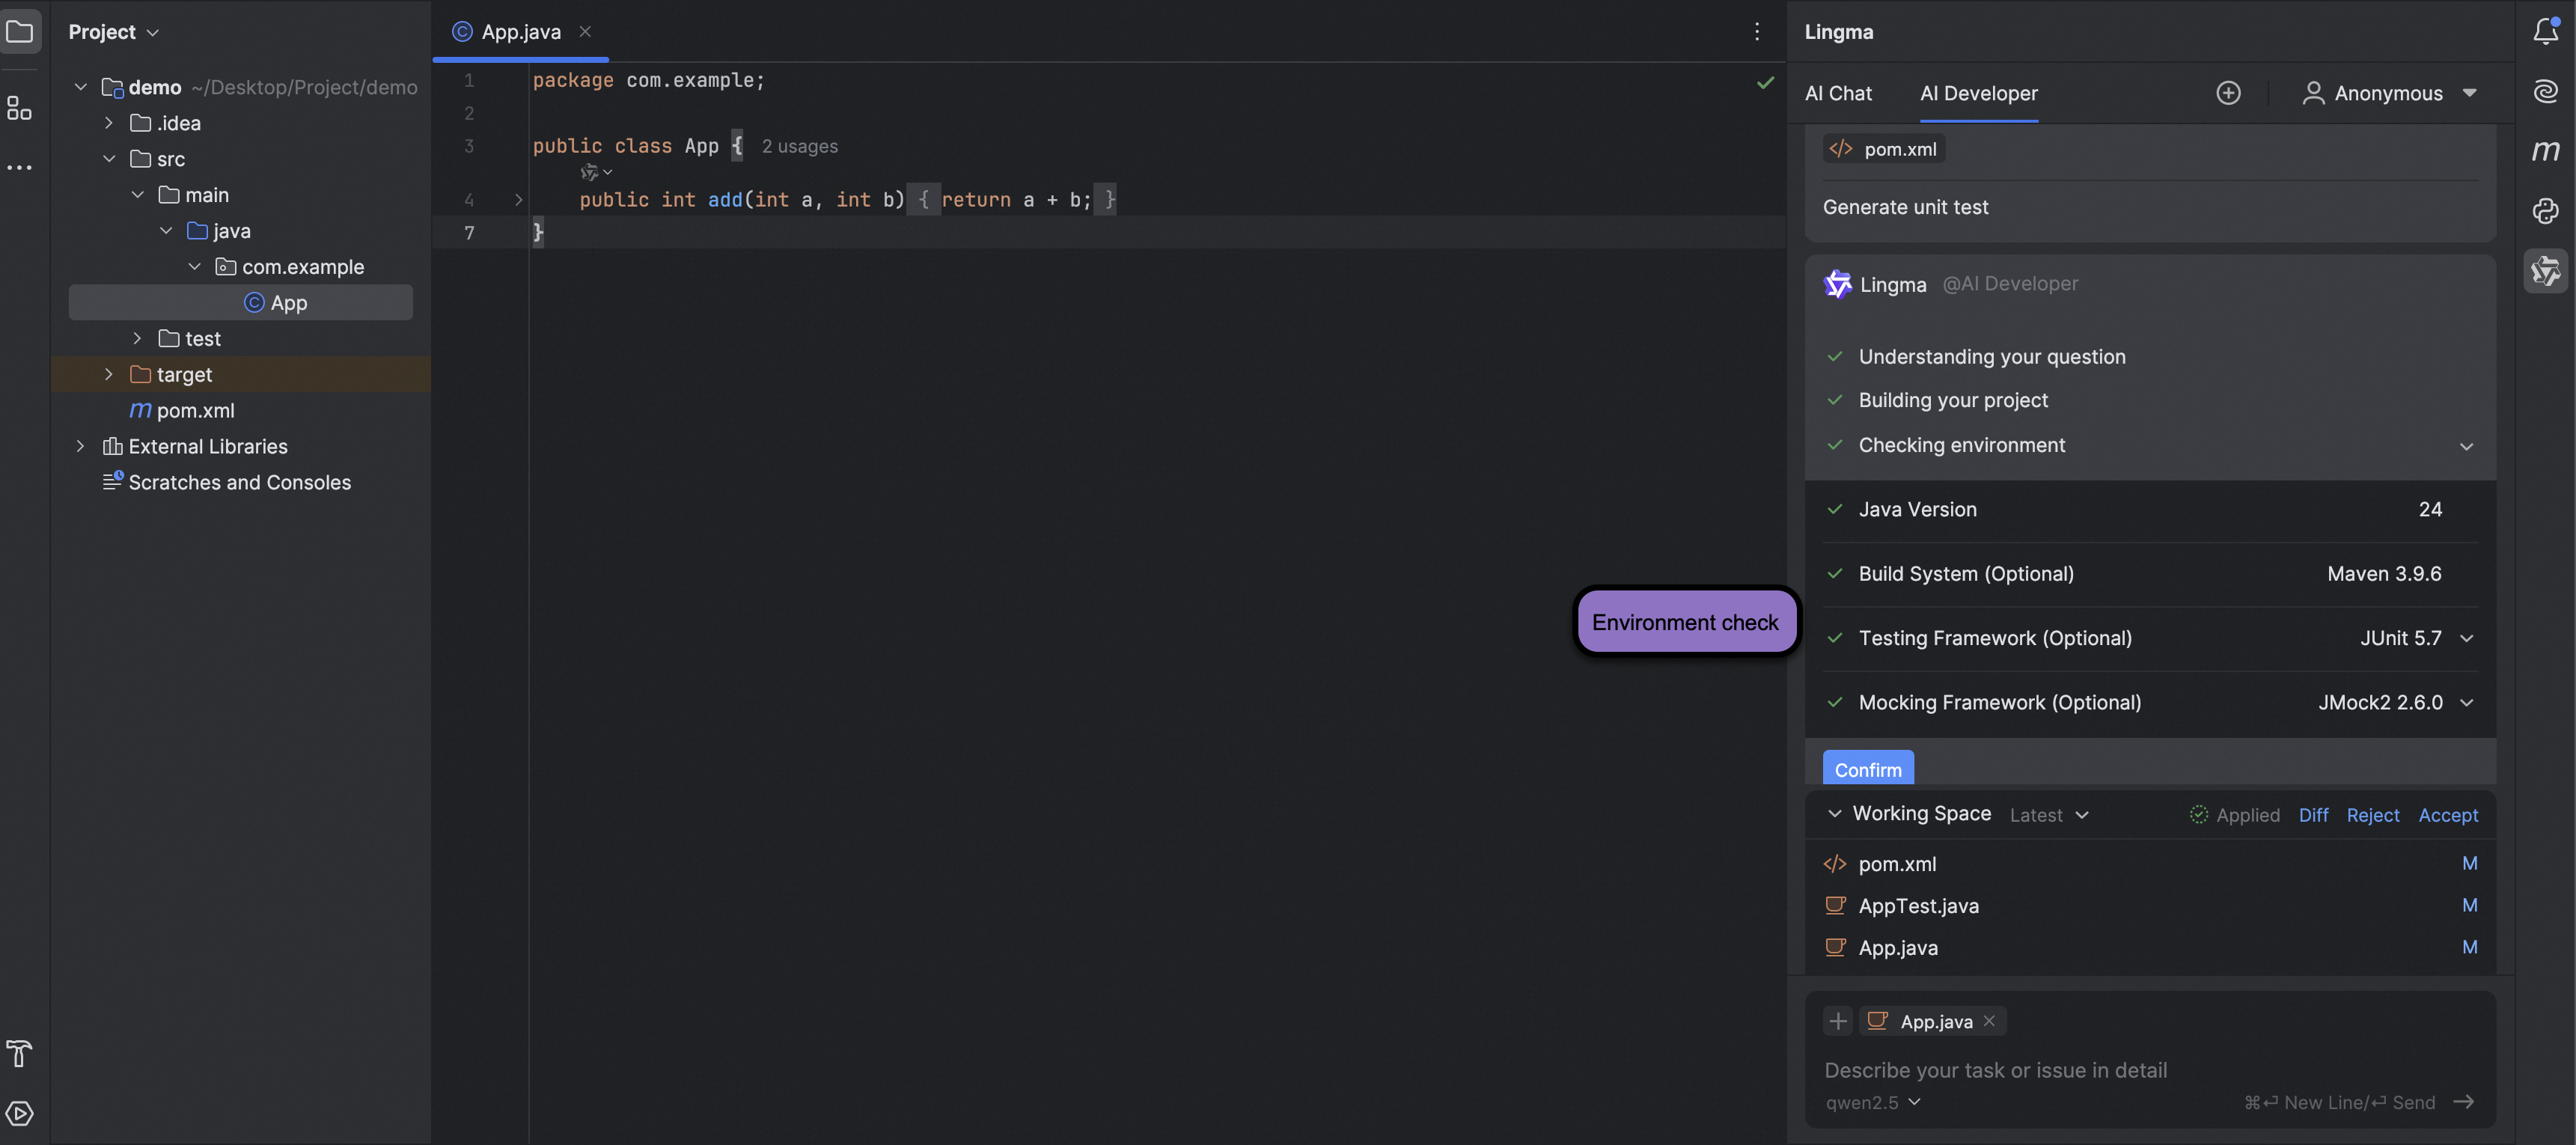The image size is (2576, 1145).
Task: Open the Maven tool window icon
Action: [x=2545, y=151]
